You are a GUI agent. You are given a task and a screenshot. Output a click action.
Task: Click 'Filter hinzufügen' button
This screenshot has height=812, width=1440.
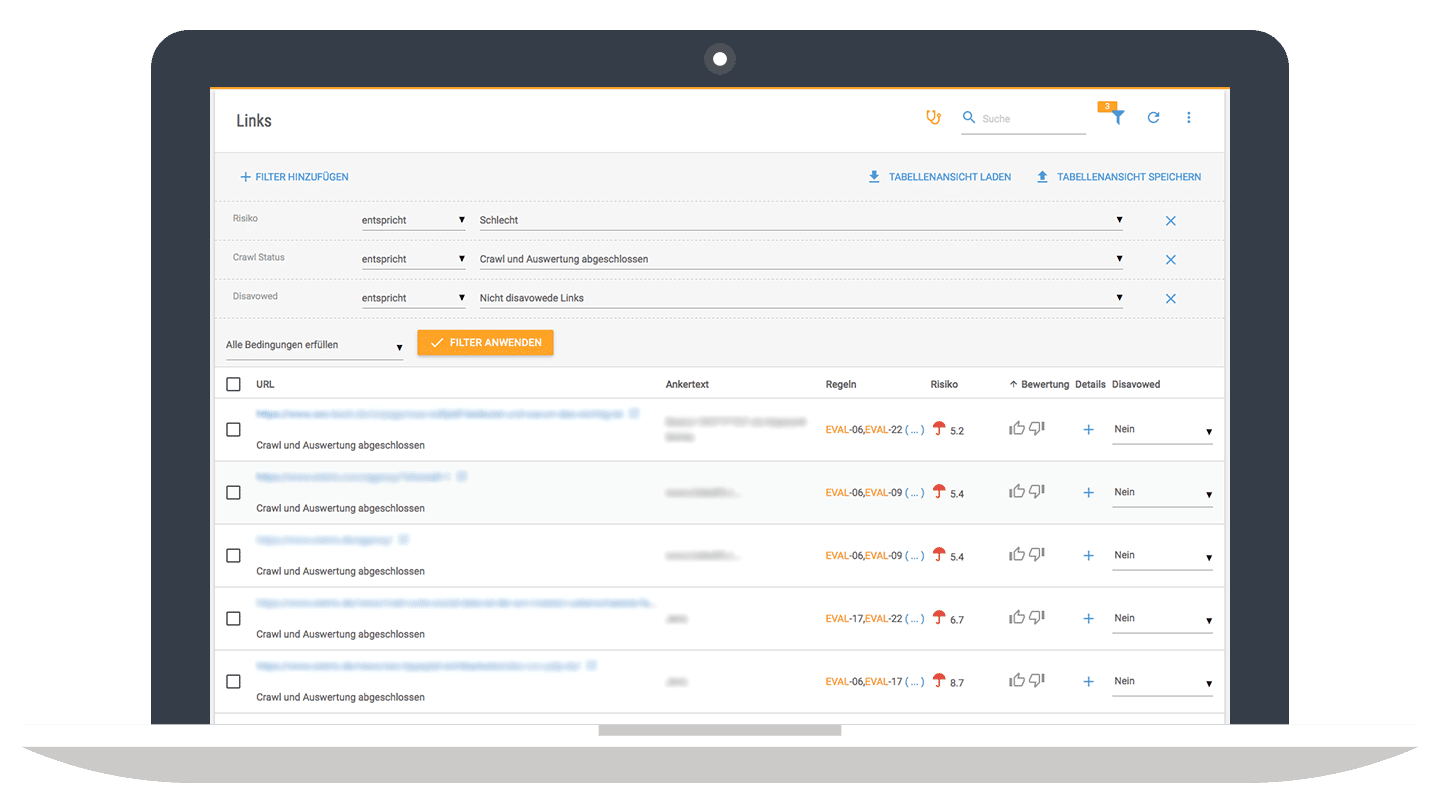(295, 177)
